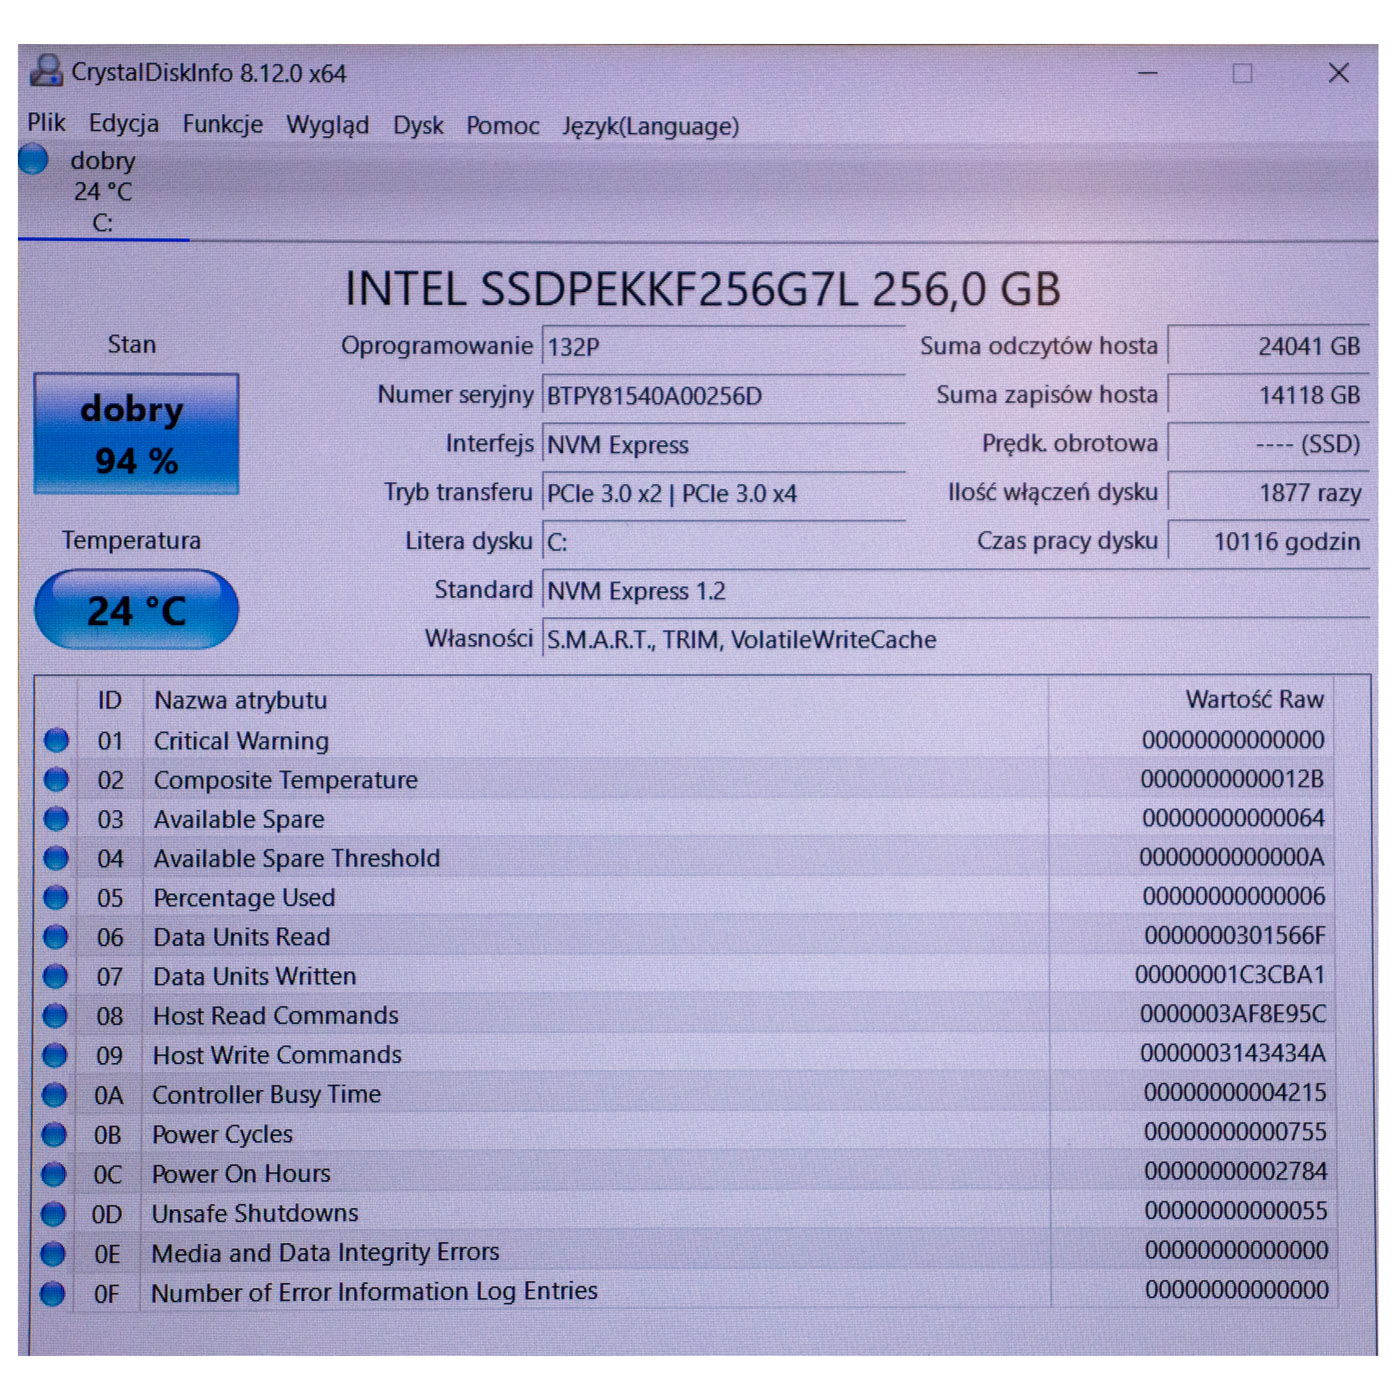Select the 'Power On Hours' attribute name
The height and width of the screenshot is (1400, 1400).
[241, 1174]
